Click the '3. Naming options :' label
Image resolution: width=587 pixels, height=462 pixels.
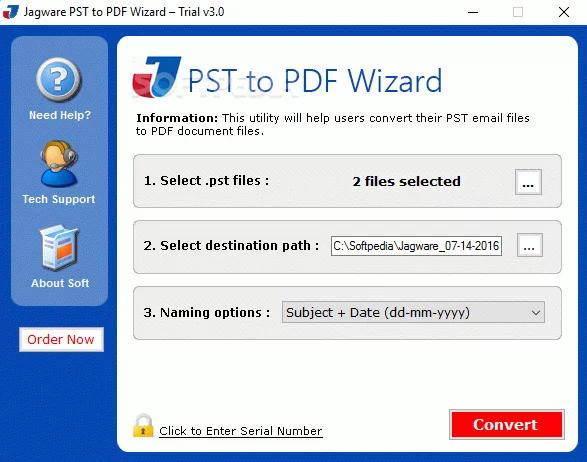pos(207,312)
